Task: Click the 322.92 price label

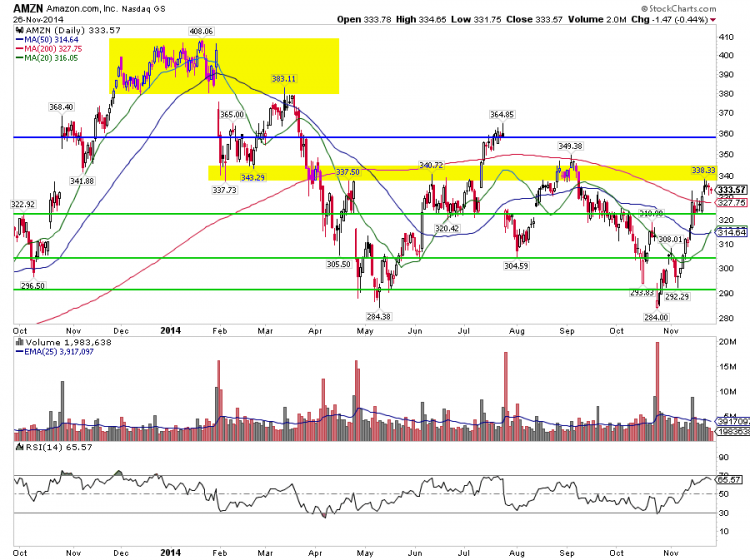Action: (x=23, y=205)
